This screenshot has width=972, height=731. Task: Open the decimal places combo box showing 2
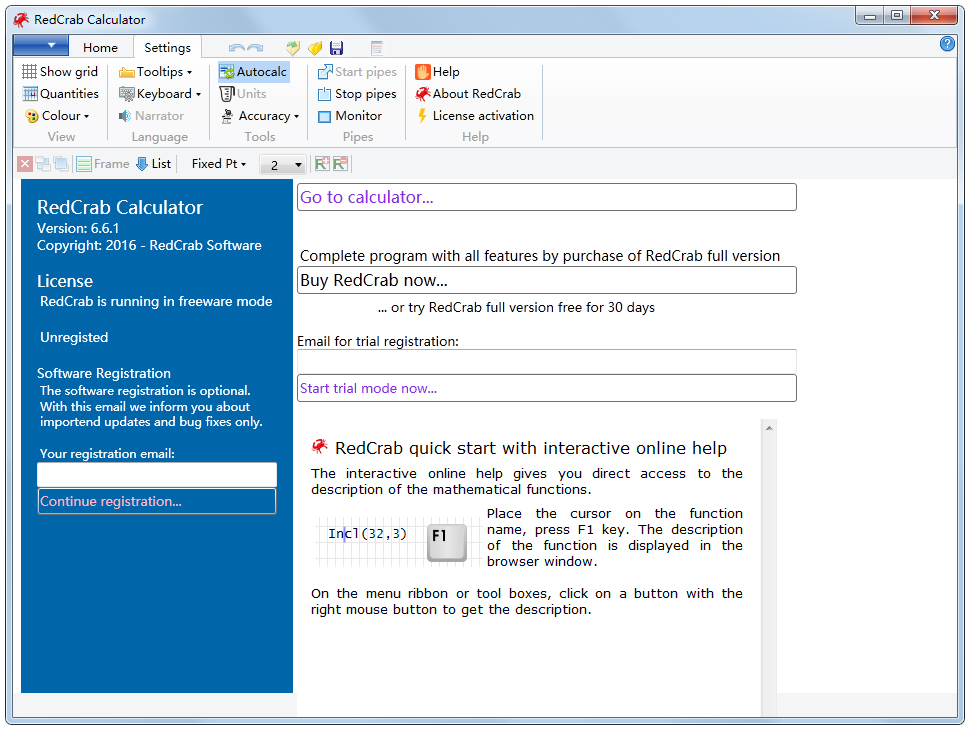(283, 164)
